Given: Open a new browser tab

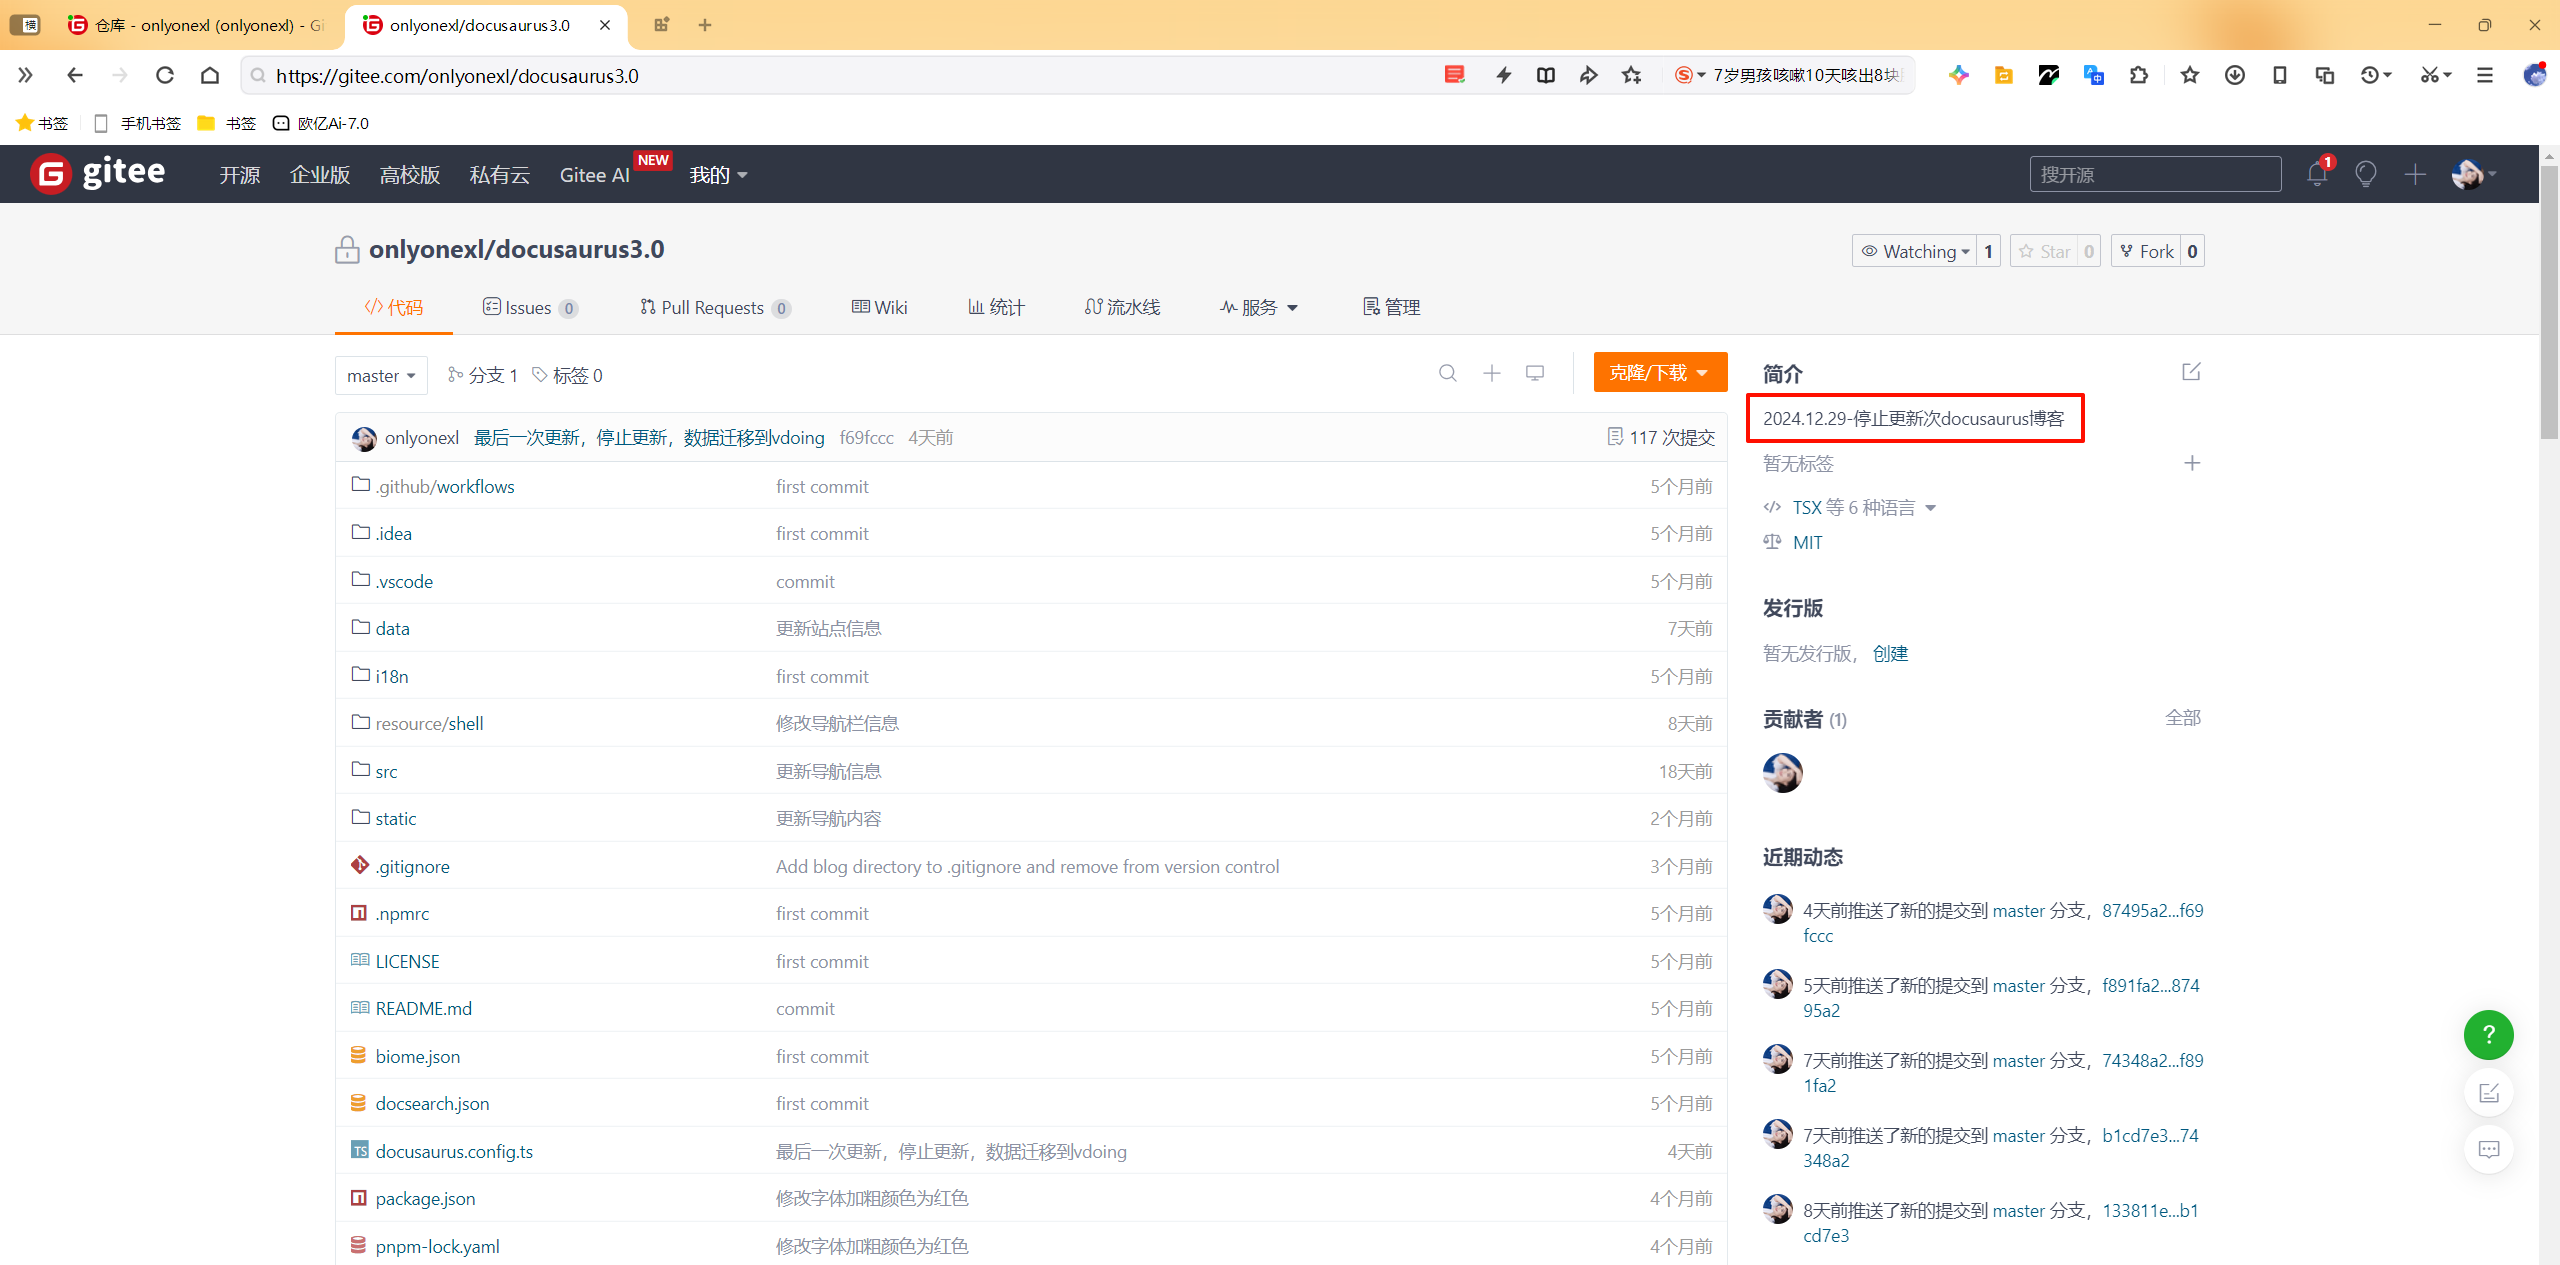Looking at the screenshot, I should pyautogui.click(x=705, y=25).
